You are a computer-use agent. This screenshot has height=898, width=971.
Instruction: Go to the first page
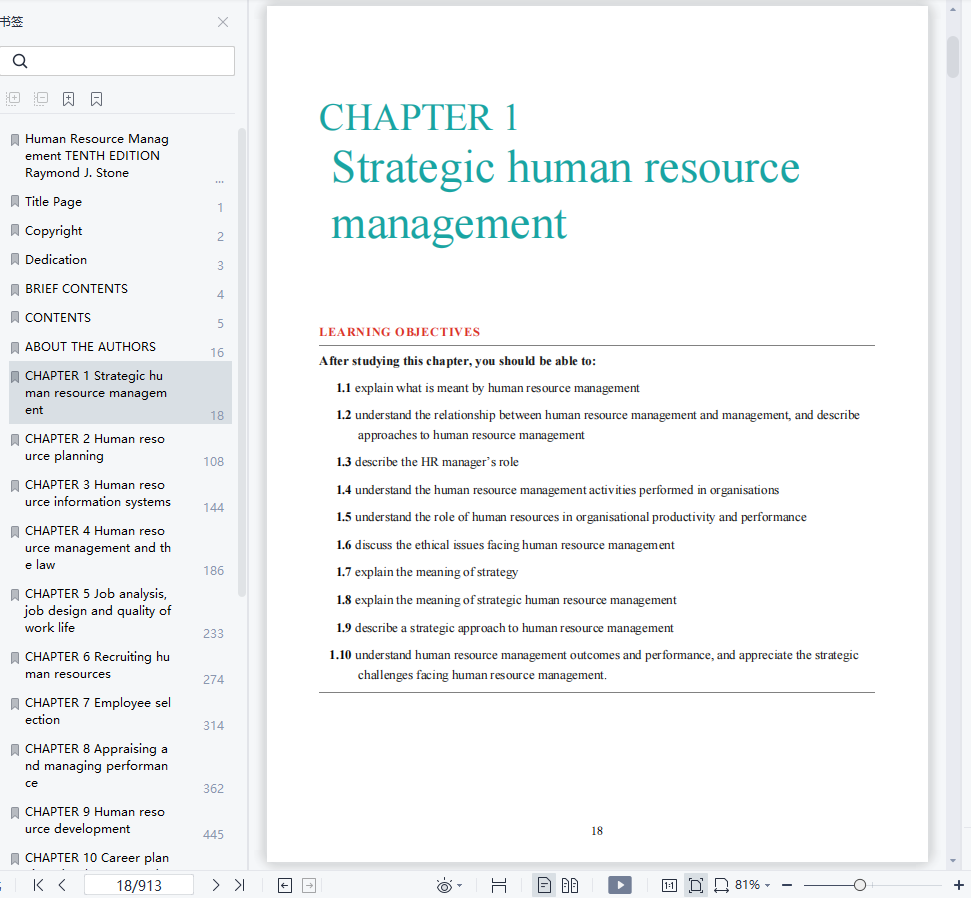pos(38,885)
